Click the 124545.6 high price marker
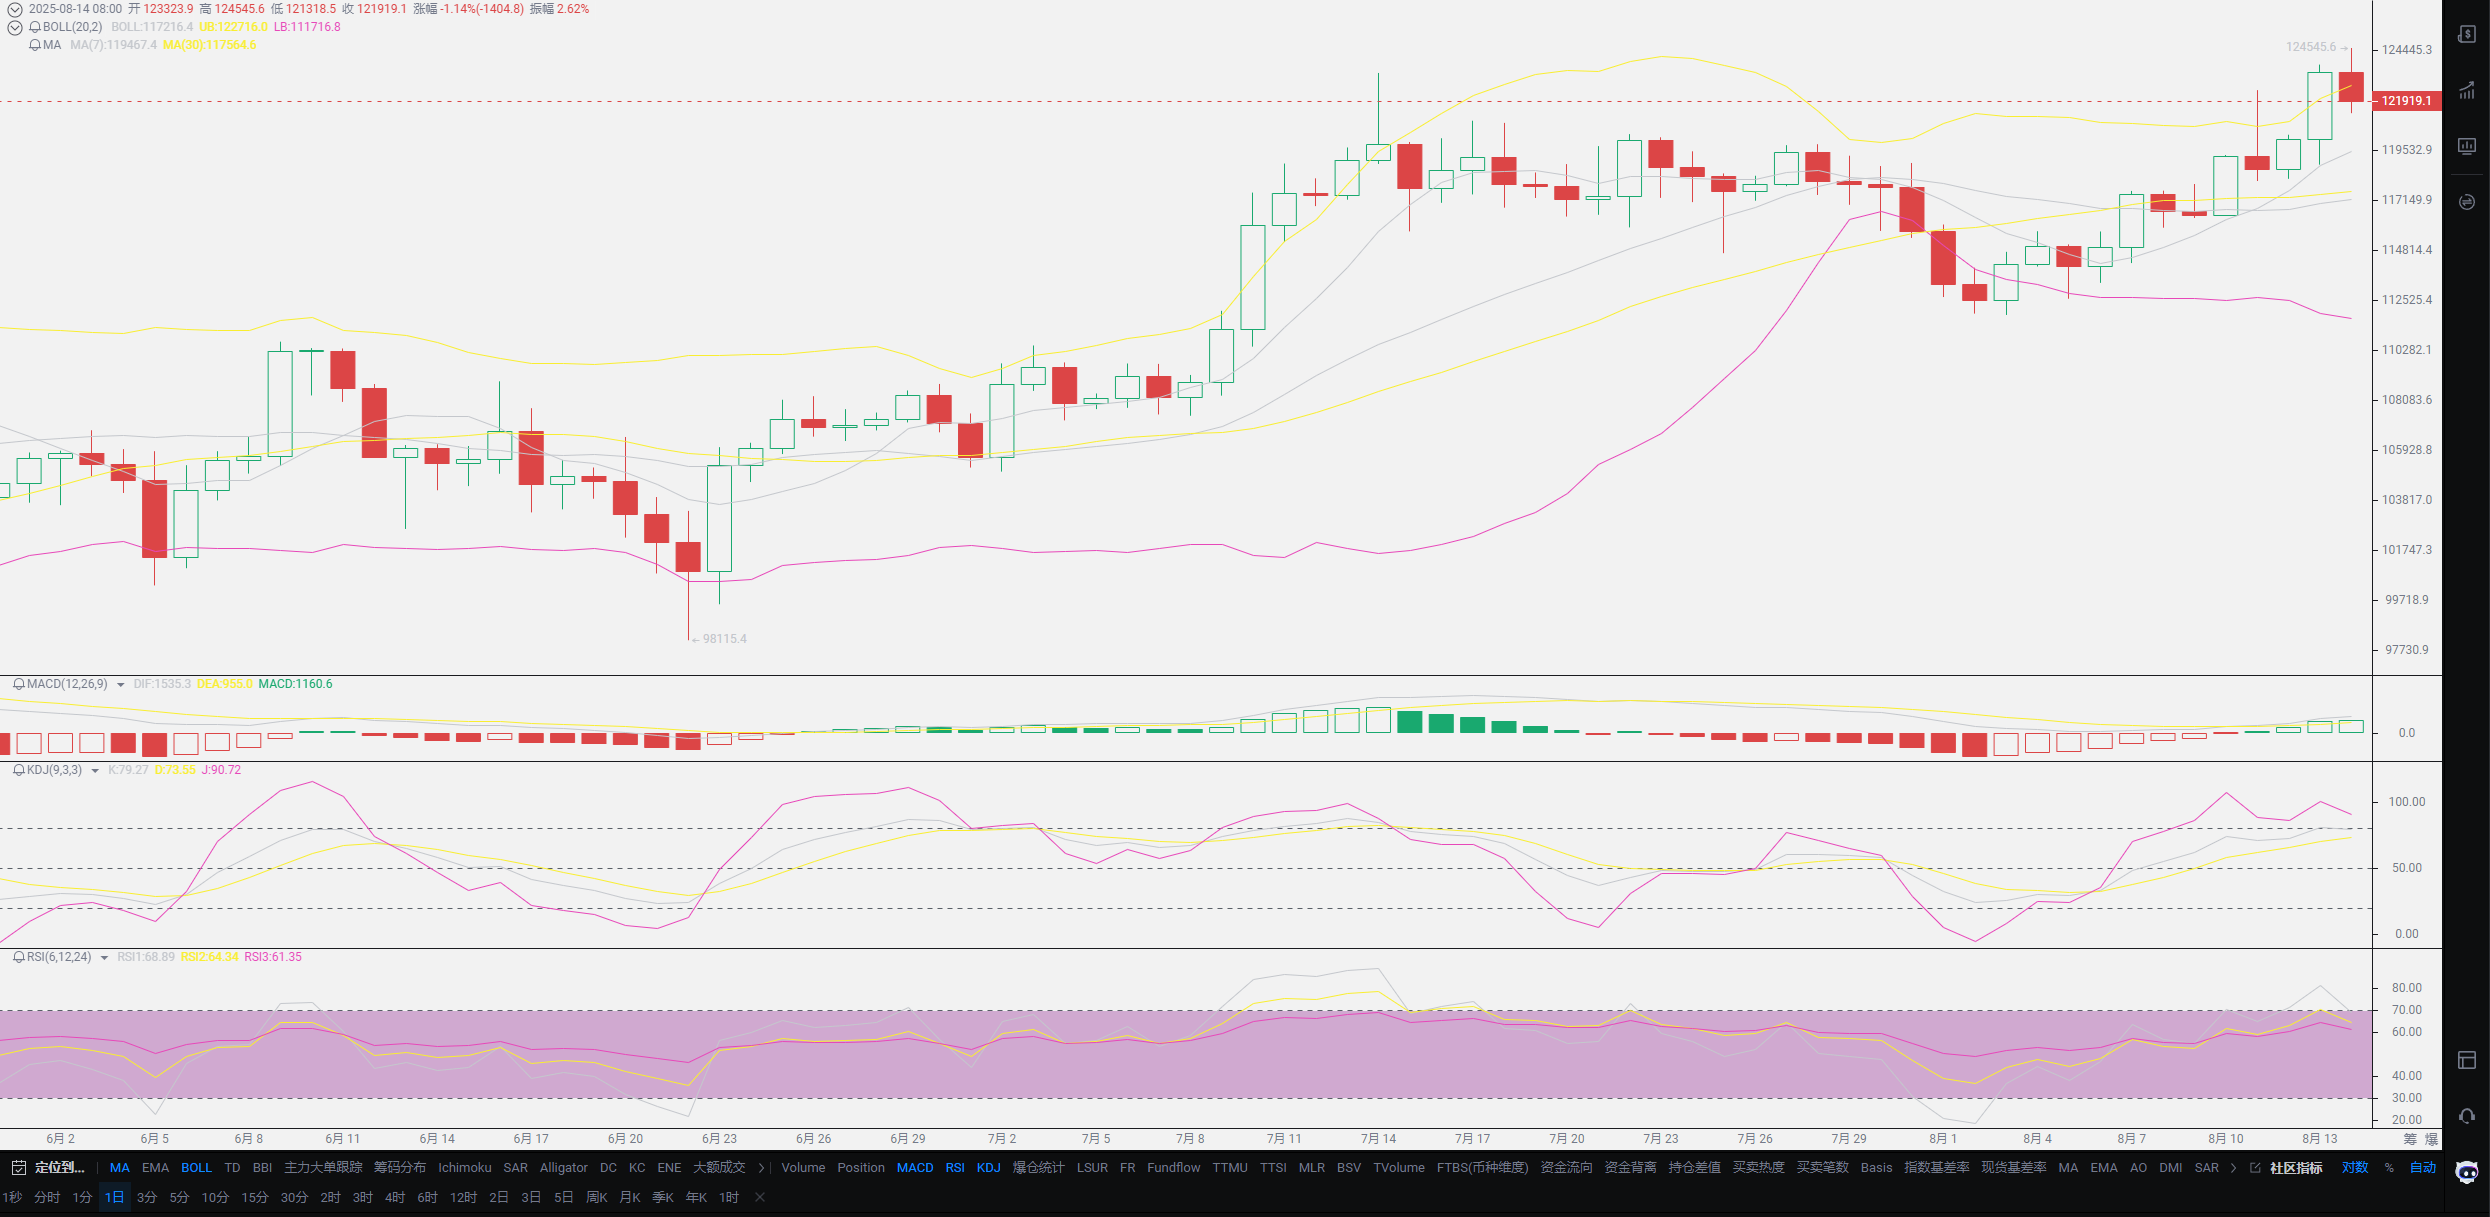 (2311, 47)
